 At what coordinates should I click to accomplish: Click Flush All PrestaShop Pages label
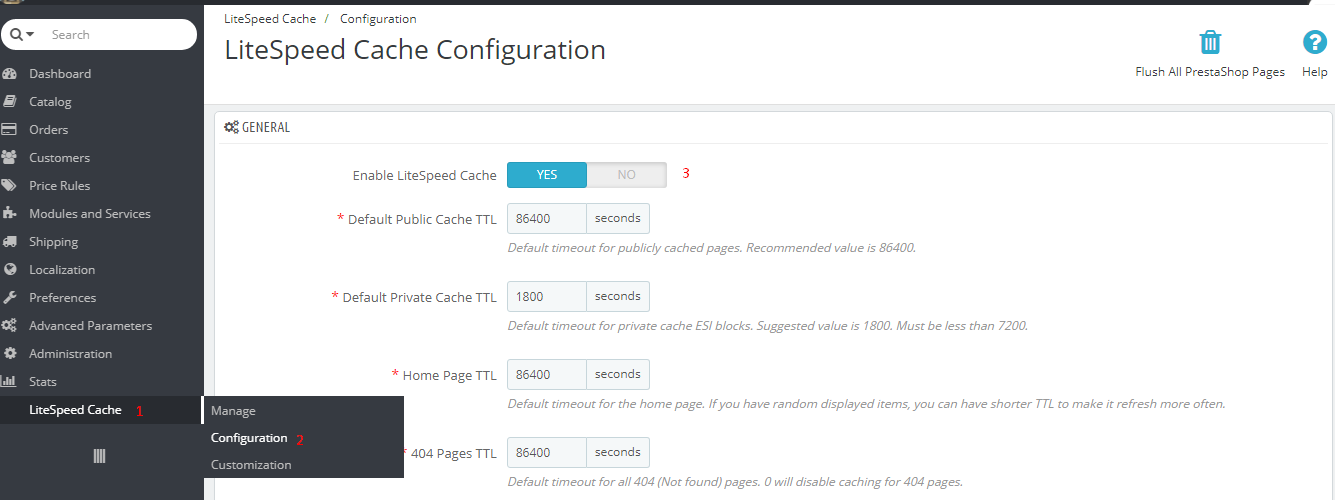[1210, 72]
